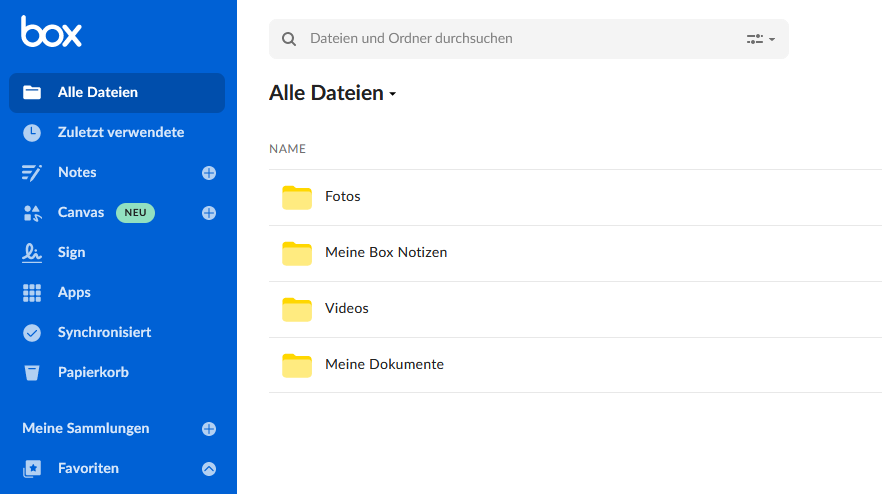Select Alle Dateien in sidebar
Viewport: 882px width, 494px height.
pyautogui.click(x=98, y=92)
